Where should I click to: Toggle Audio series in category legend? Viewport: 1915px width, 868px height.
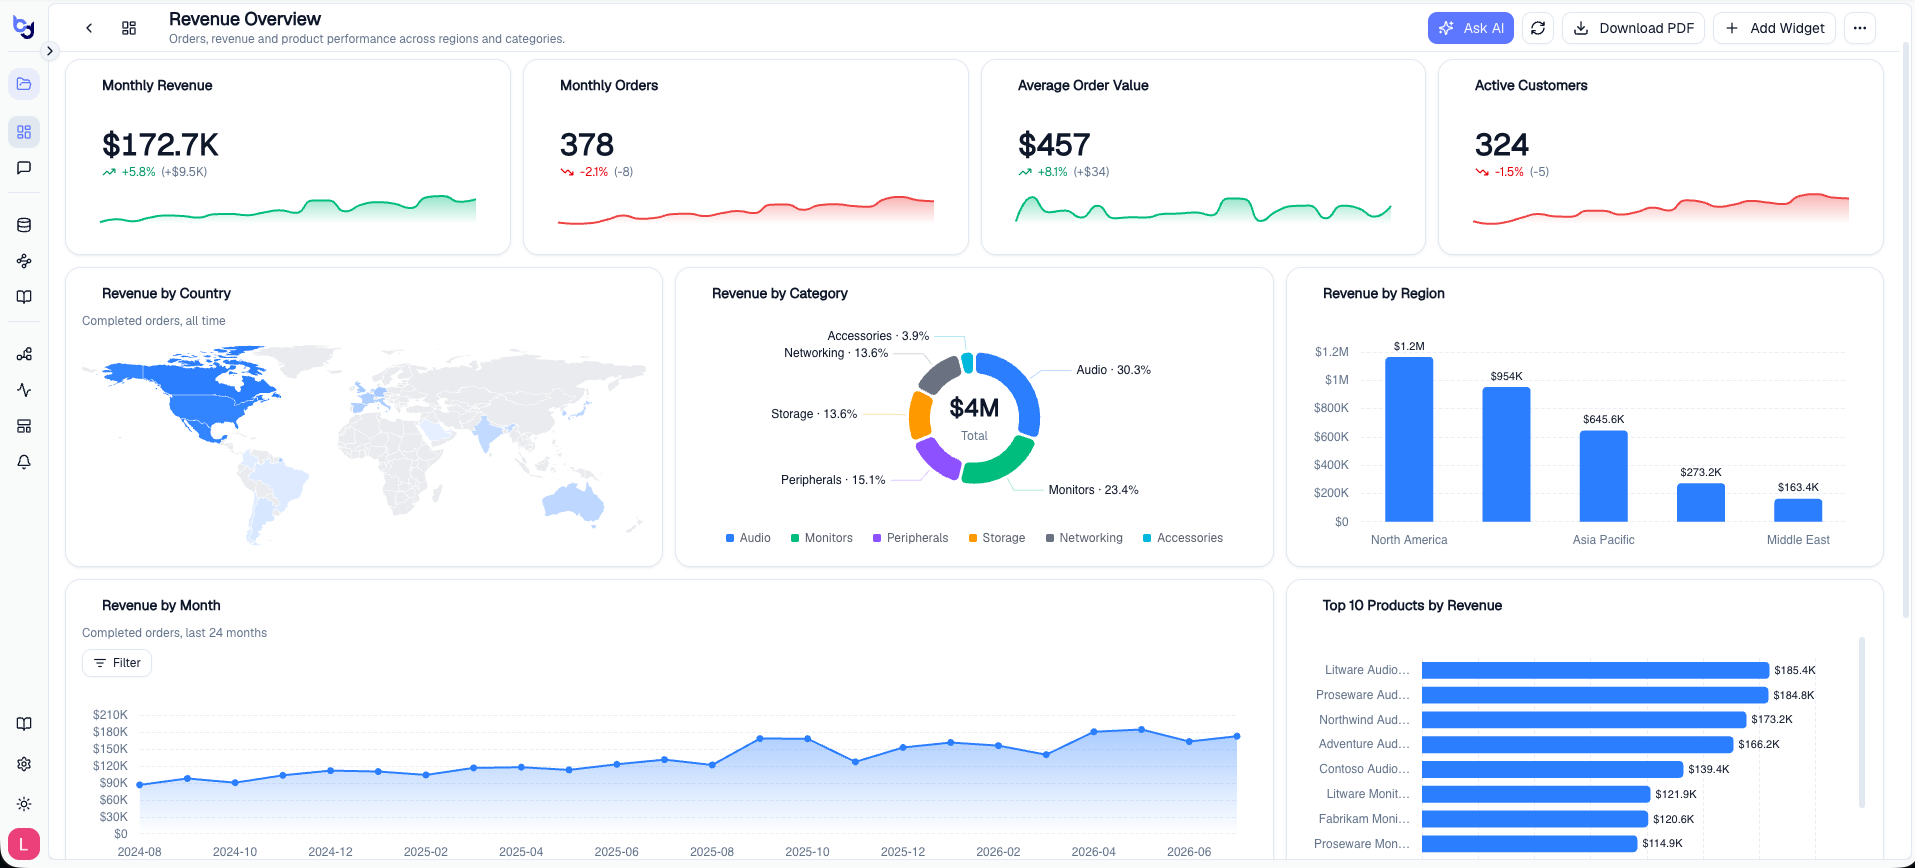pos(748,538)
